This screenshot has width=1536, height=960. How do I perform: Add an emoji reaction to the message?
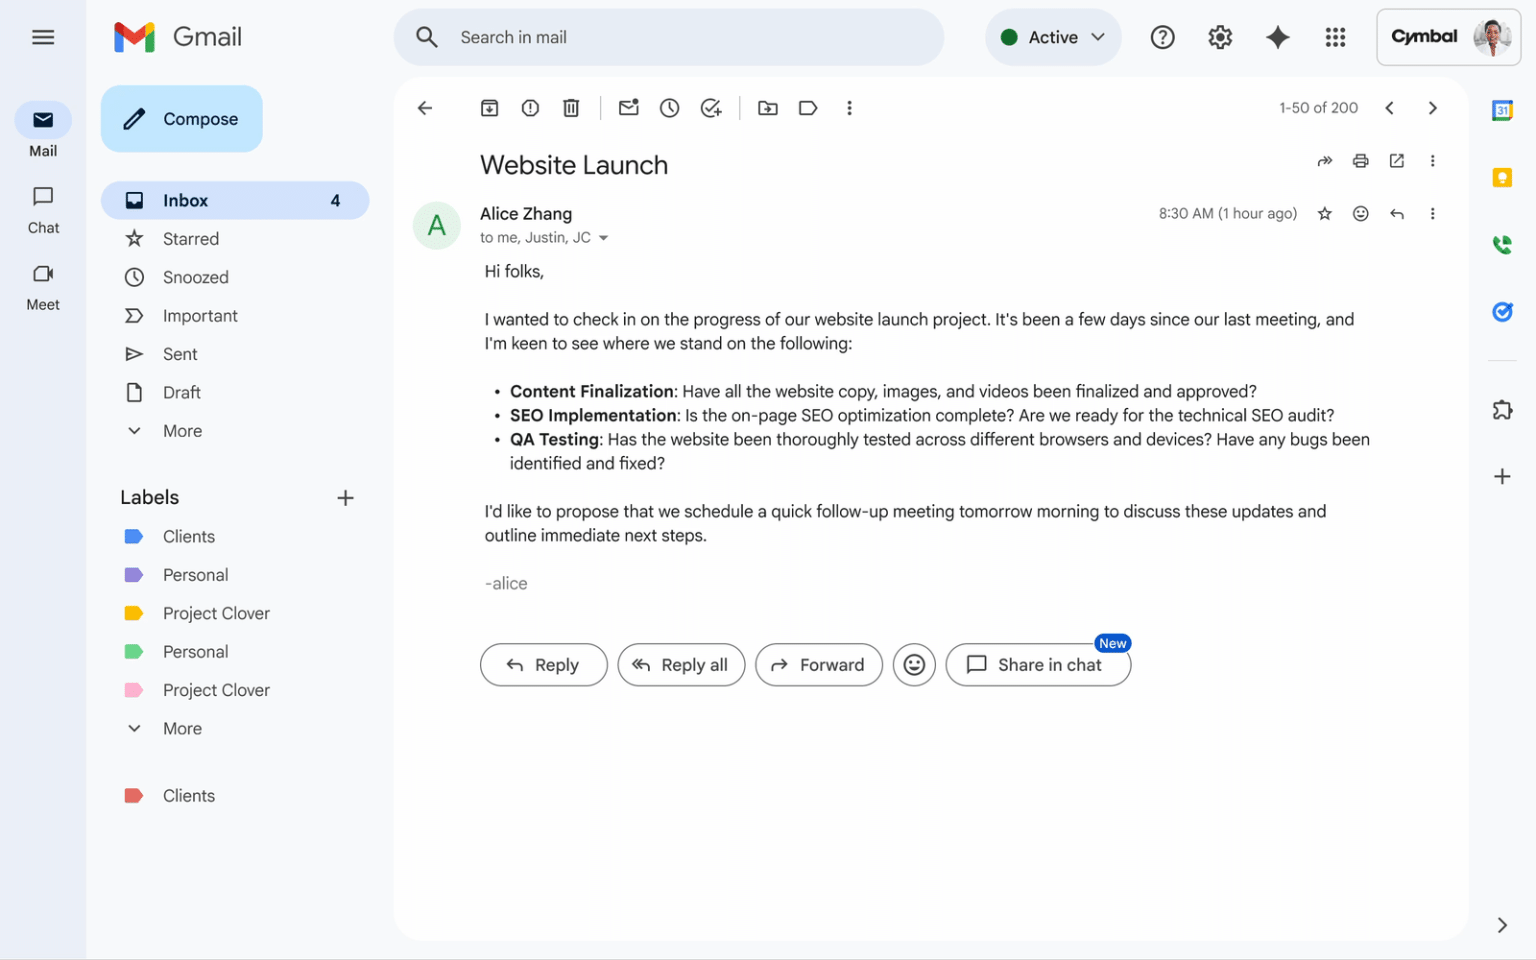1361,213
